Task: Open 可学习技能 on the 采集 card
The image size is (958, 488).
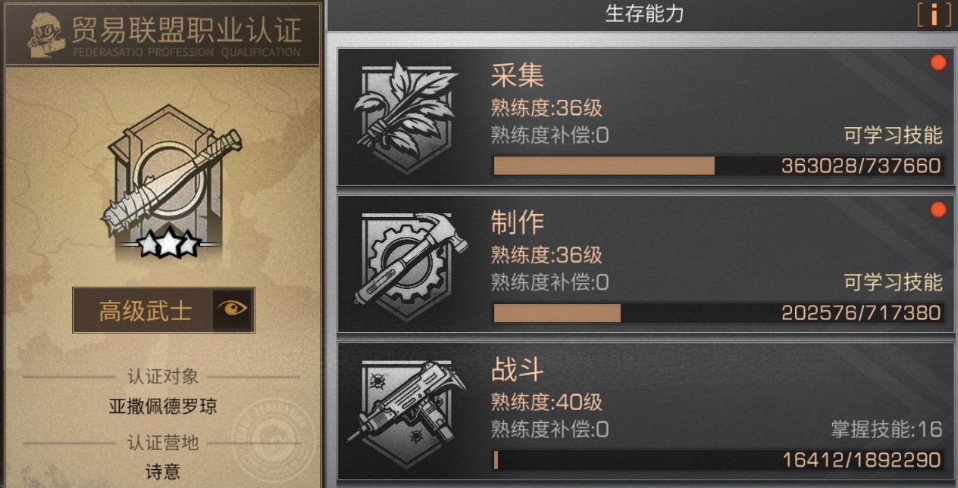Action: tap(893, 136)
